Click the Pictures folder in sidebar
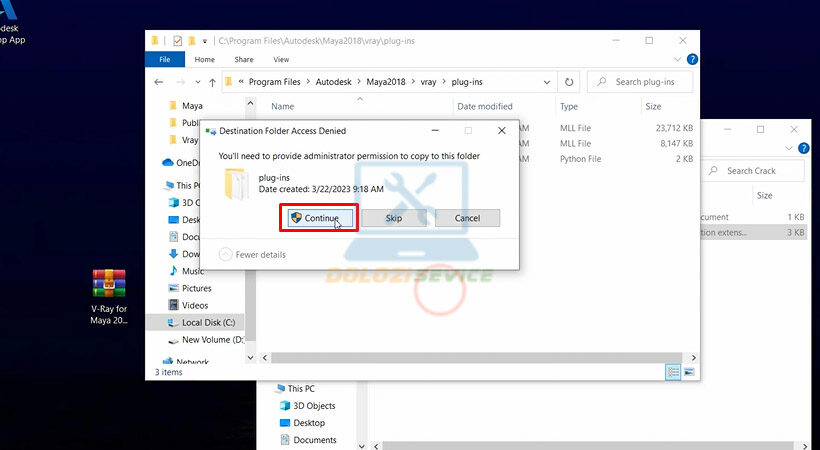 point(196,288)
